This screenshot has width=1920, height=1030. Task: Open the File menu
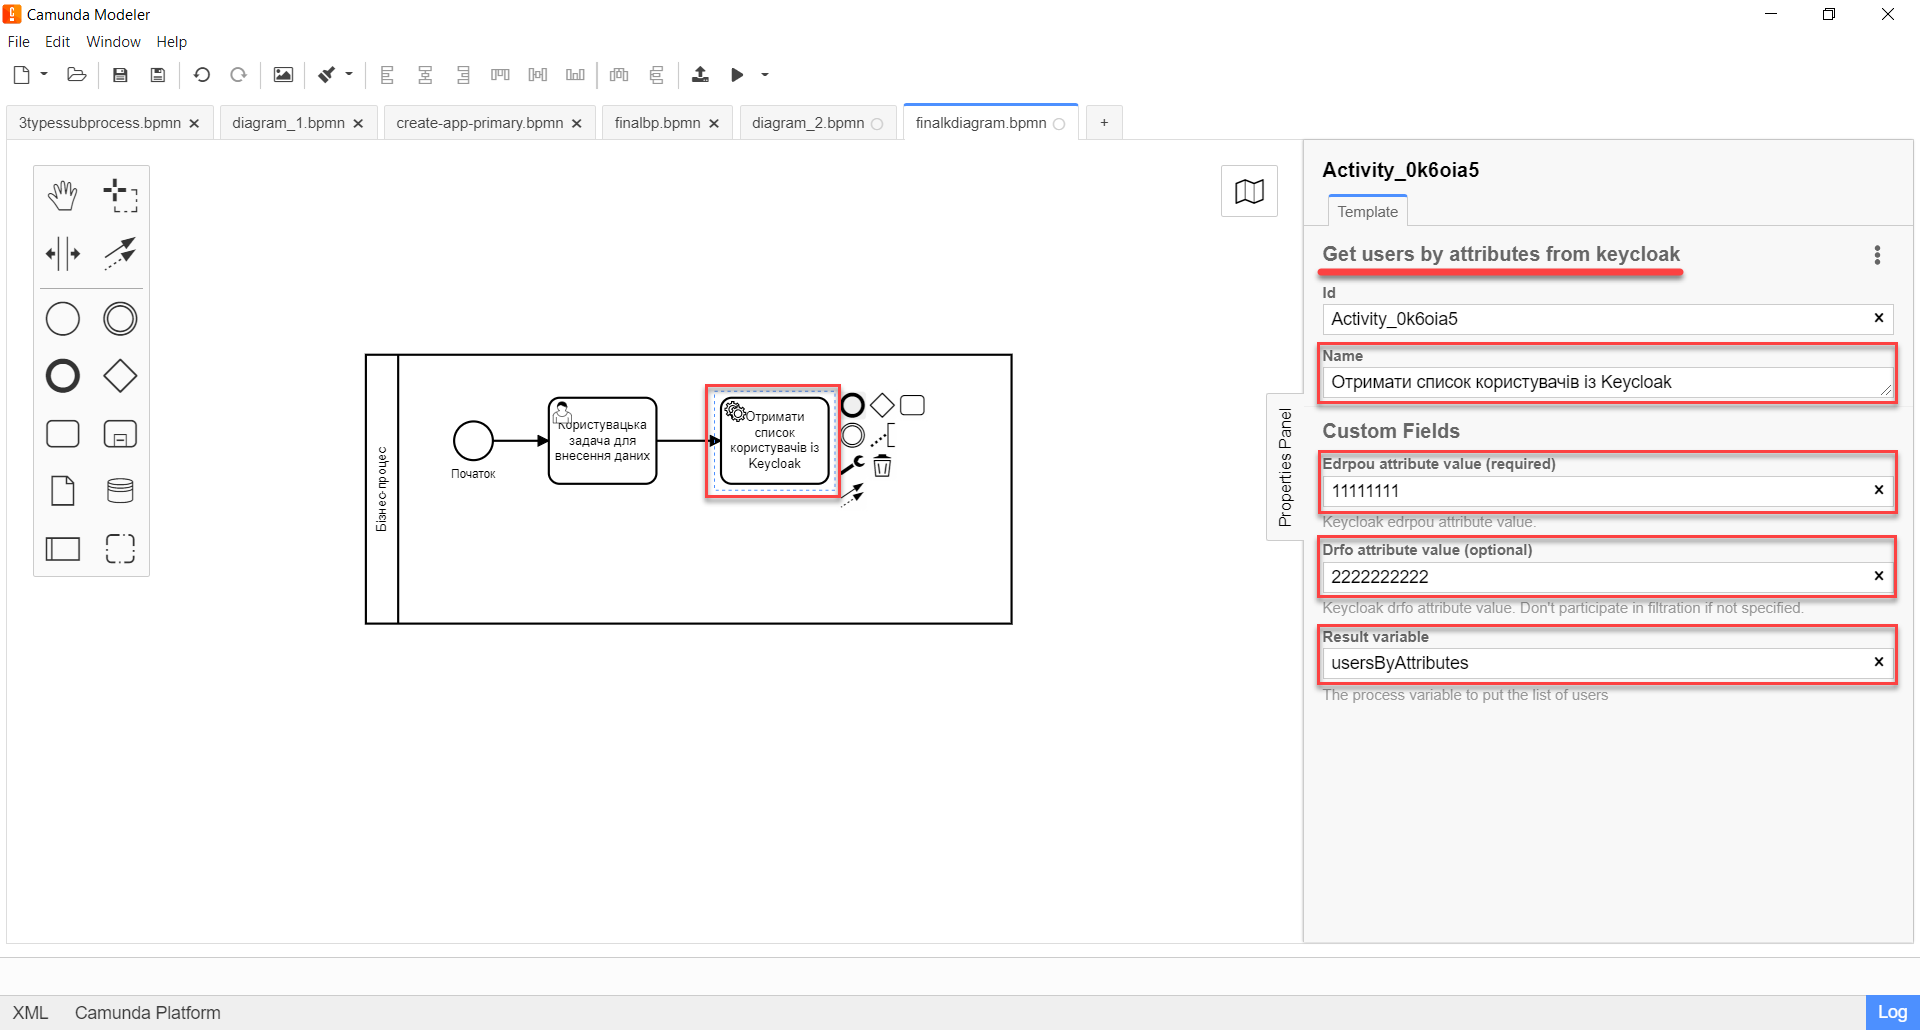(19, 42)
